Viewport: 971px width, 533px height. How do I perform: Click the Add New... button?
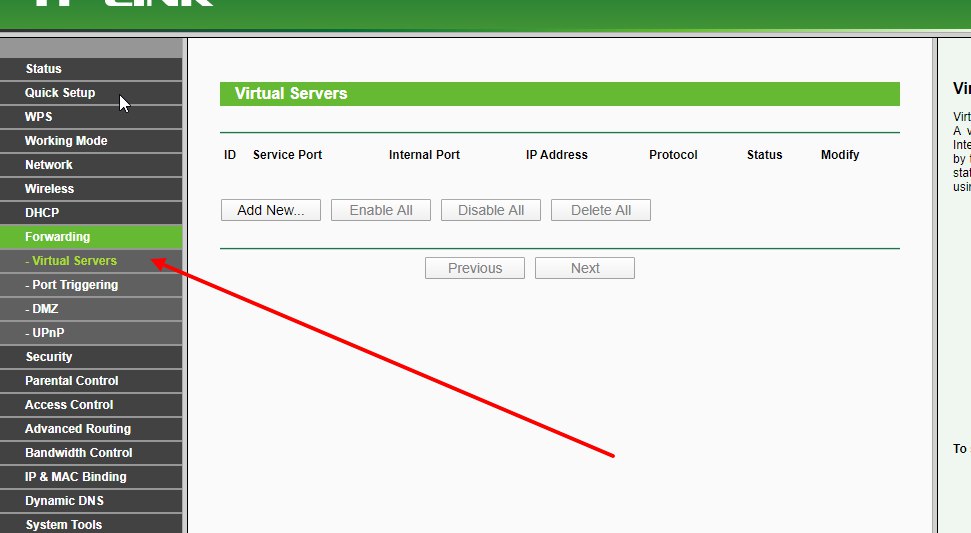click(x=271, y=210)
